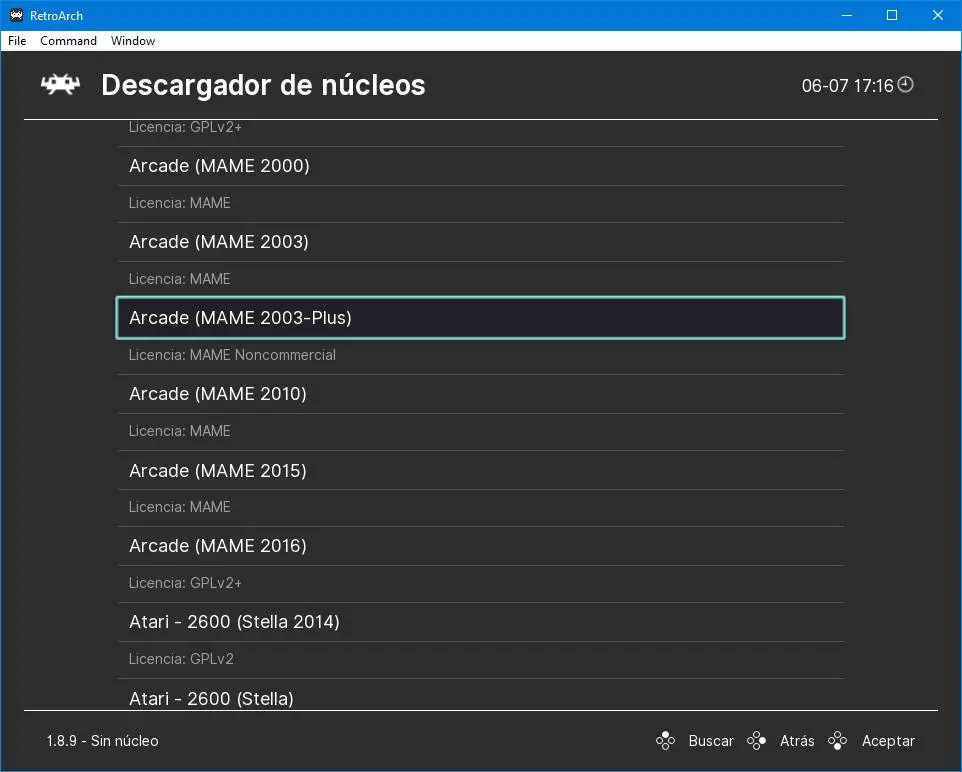Select the highlighted Arcade (MAME 2003-Plus) core
The width and height of the screenshot is (962, 772).
pos(480,318)
